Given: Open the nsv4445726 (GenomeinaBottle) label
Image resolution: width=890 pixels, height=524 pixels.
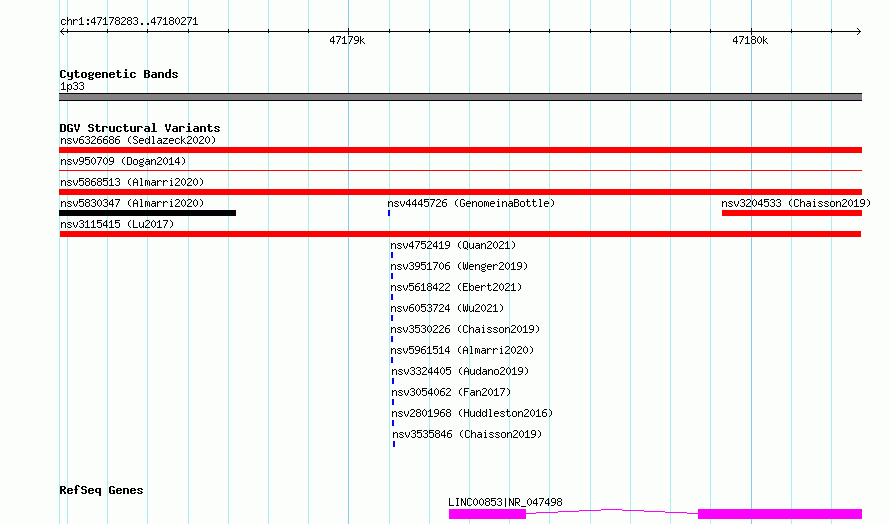Looking at the screenshot, I should point(471,203).
